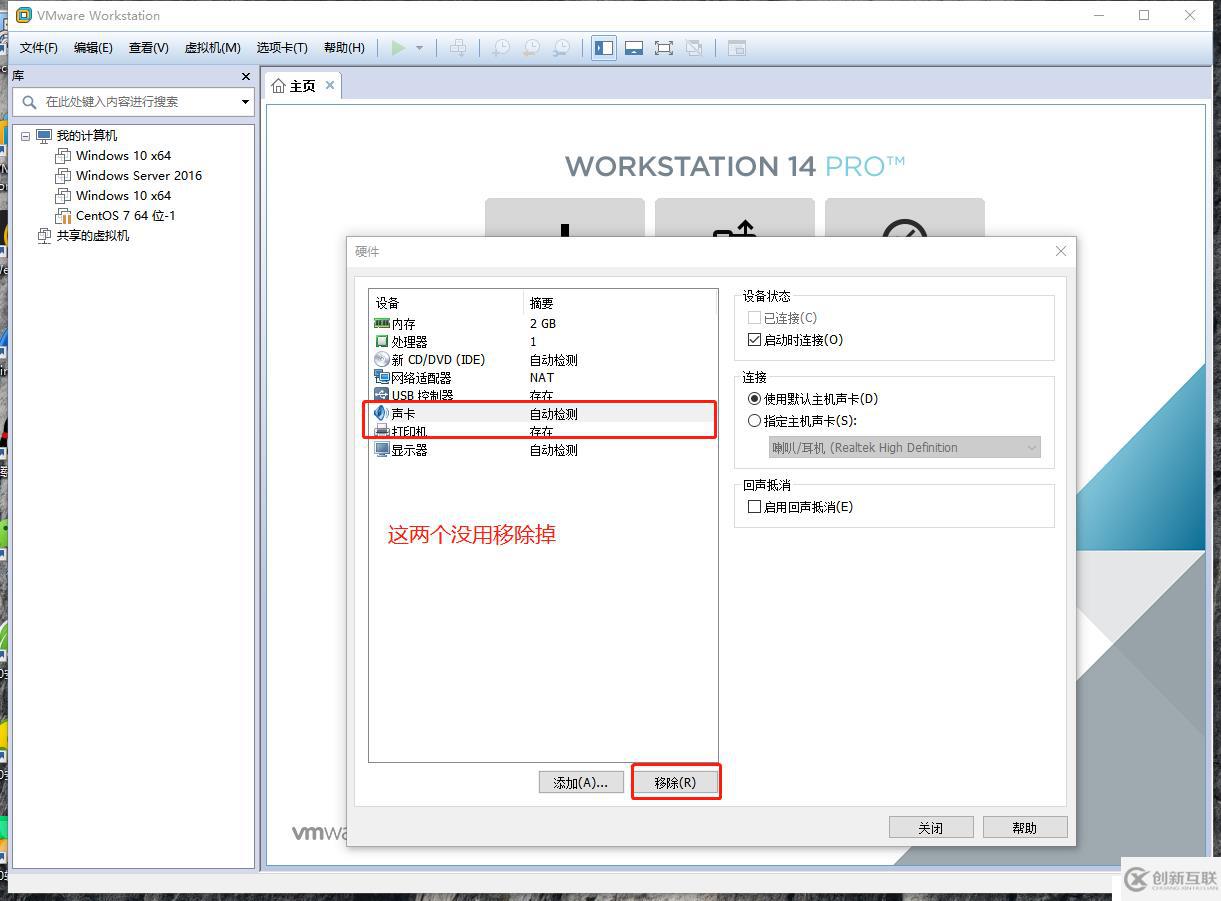Close the 主页 tab
Image resolution: width=1221 pixels, height=901 pixels.
(330, 86)
